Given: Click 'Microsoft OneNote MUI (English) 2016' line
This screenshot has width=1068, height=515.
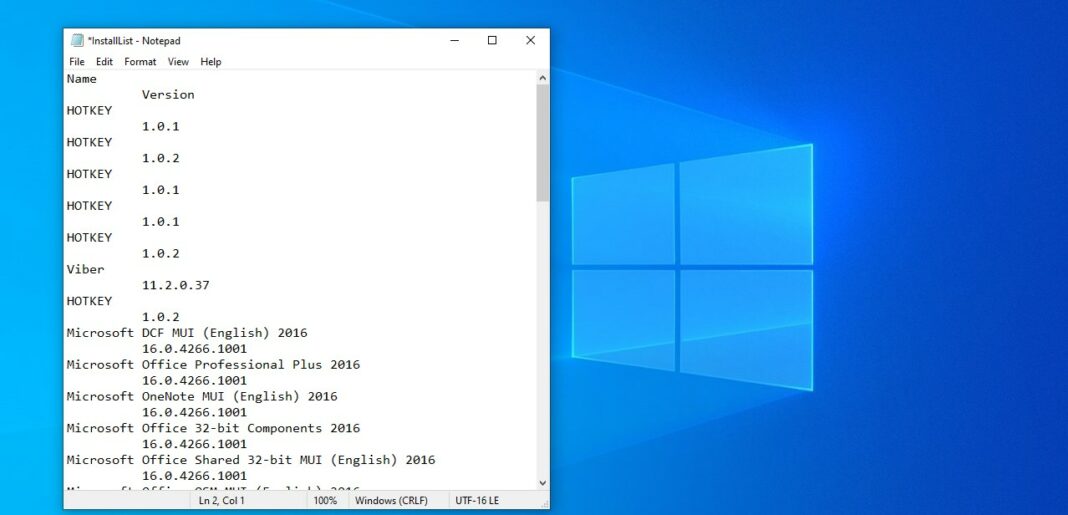Looking at the screenshot, I should tap(202, 396).
